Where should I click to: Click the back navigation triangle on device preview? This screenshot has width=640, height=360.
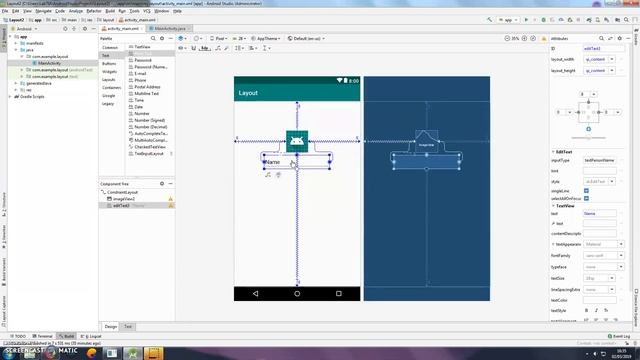coord(256,293)
